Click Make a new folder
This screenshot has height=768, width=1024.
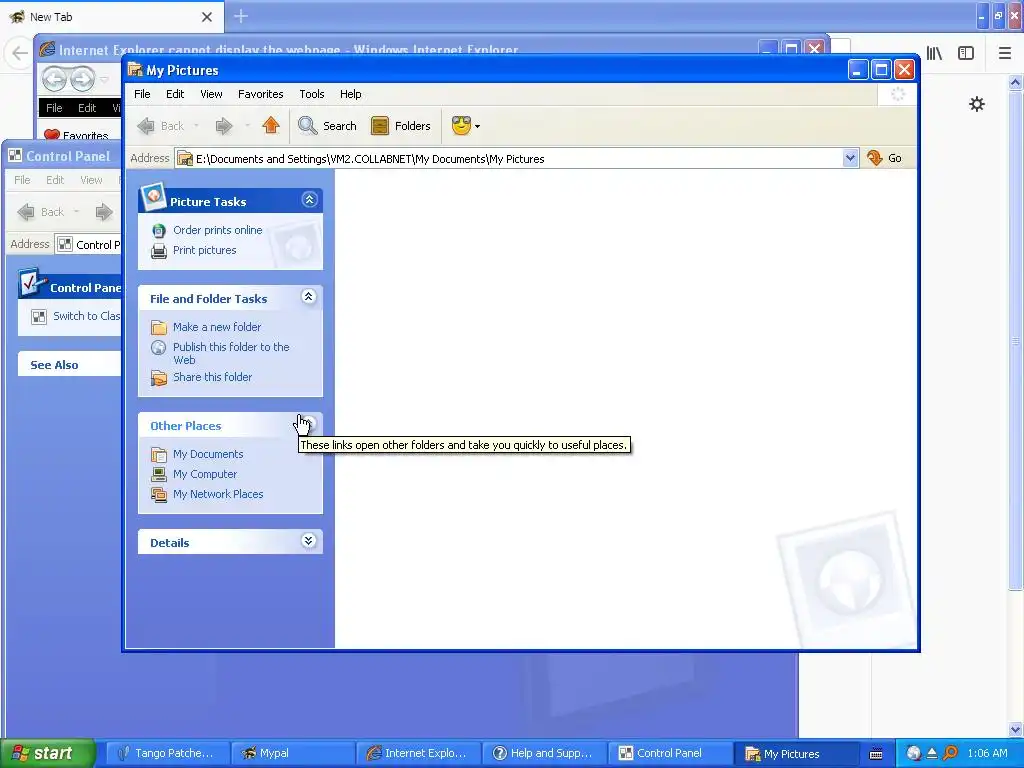(217, 327)
